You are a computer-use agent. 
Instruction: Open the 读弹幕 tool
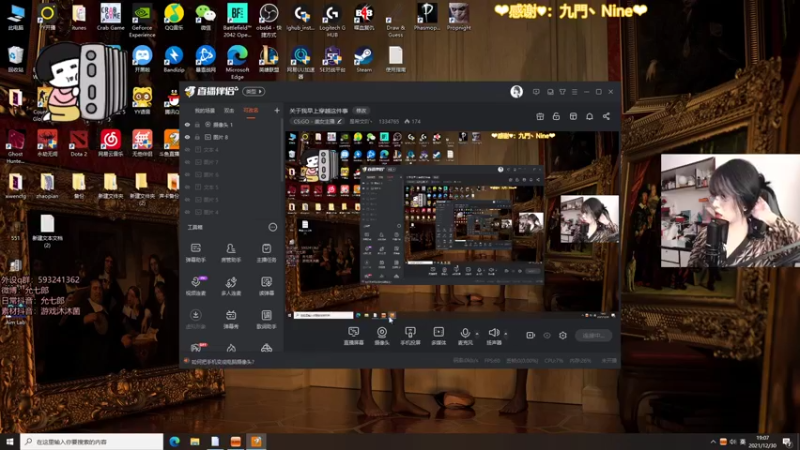pyautogui.click(x=266, y=286)
